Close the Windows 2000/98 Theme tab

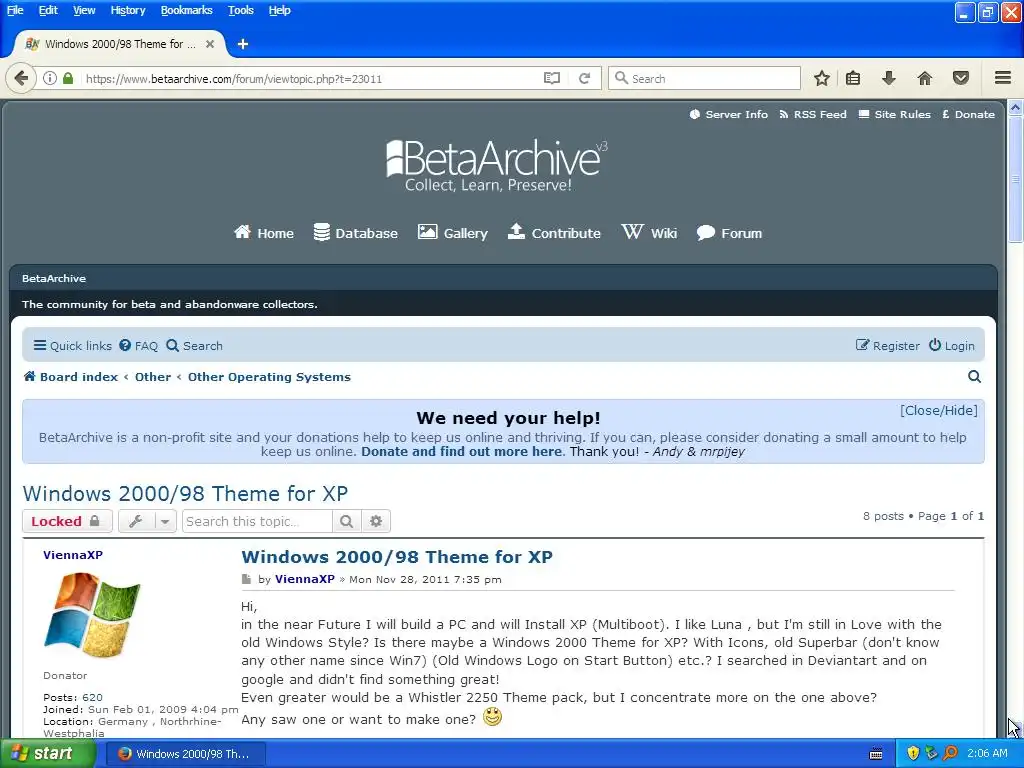click(x=210, y=44)
